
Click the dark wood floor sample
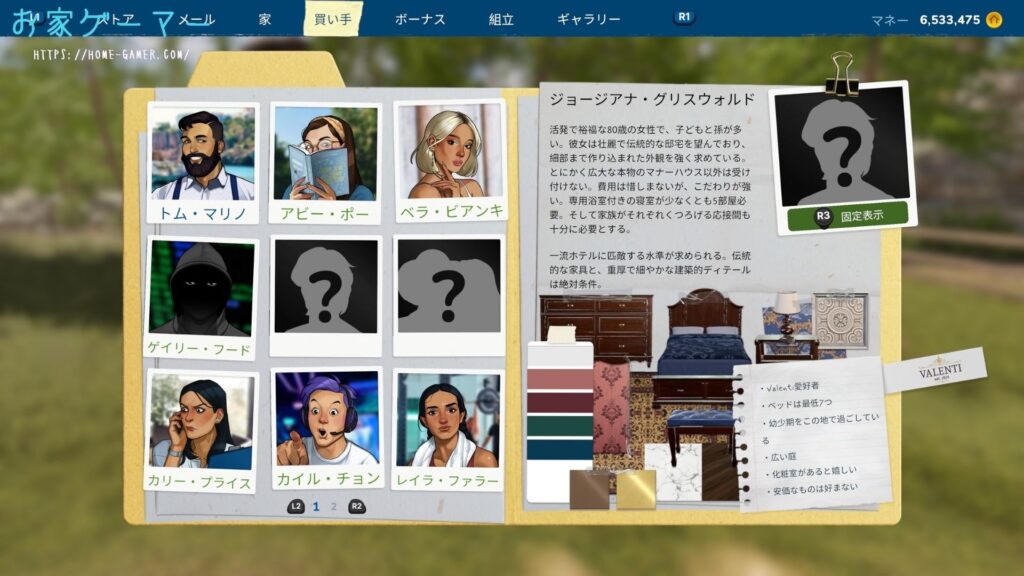(x=720, y=473)
